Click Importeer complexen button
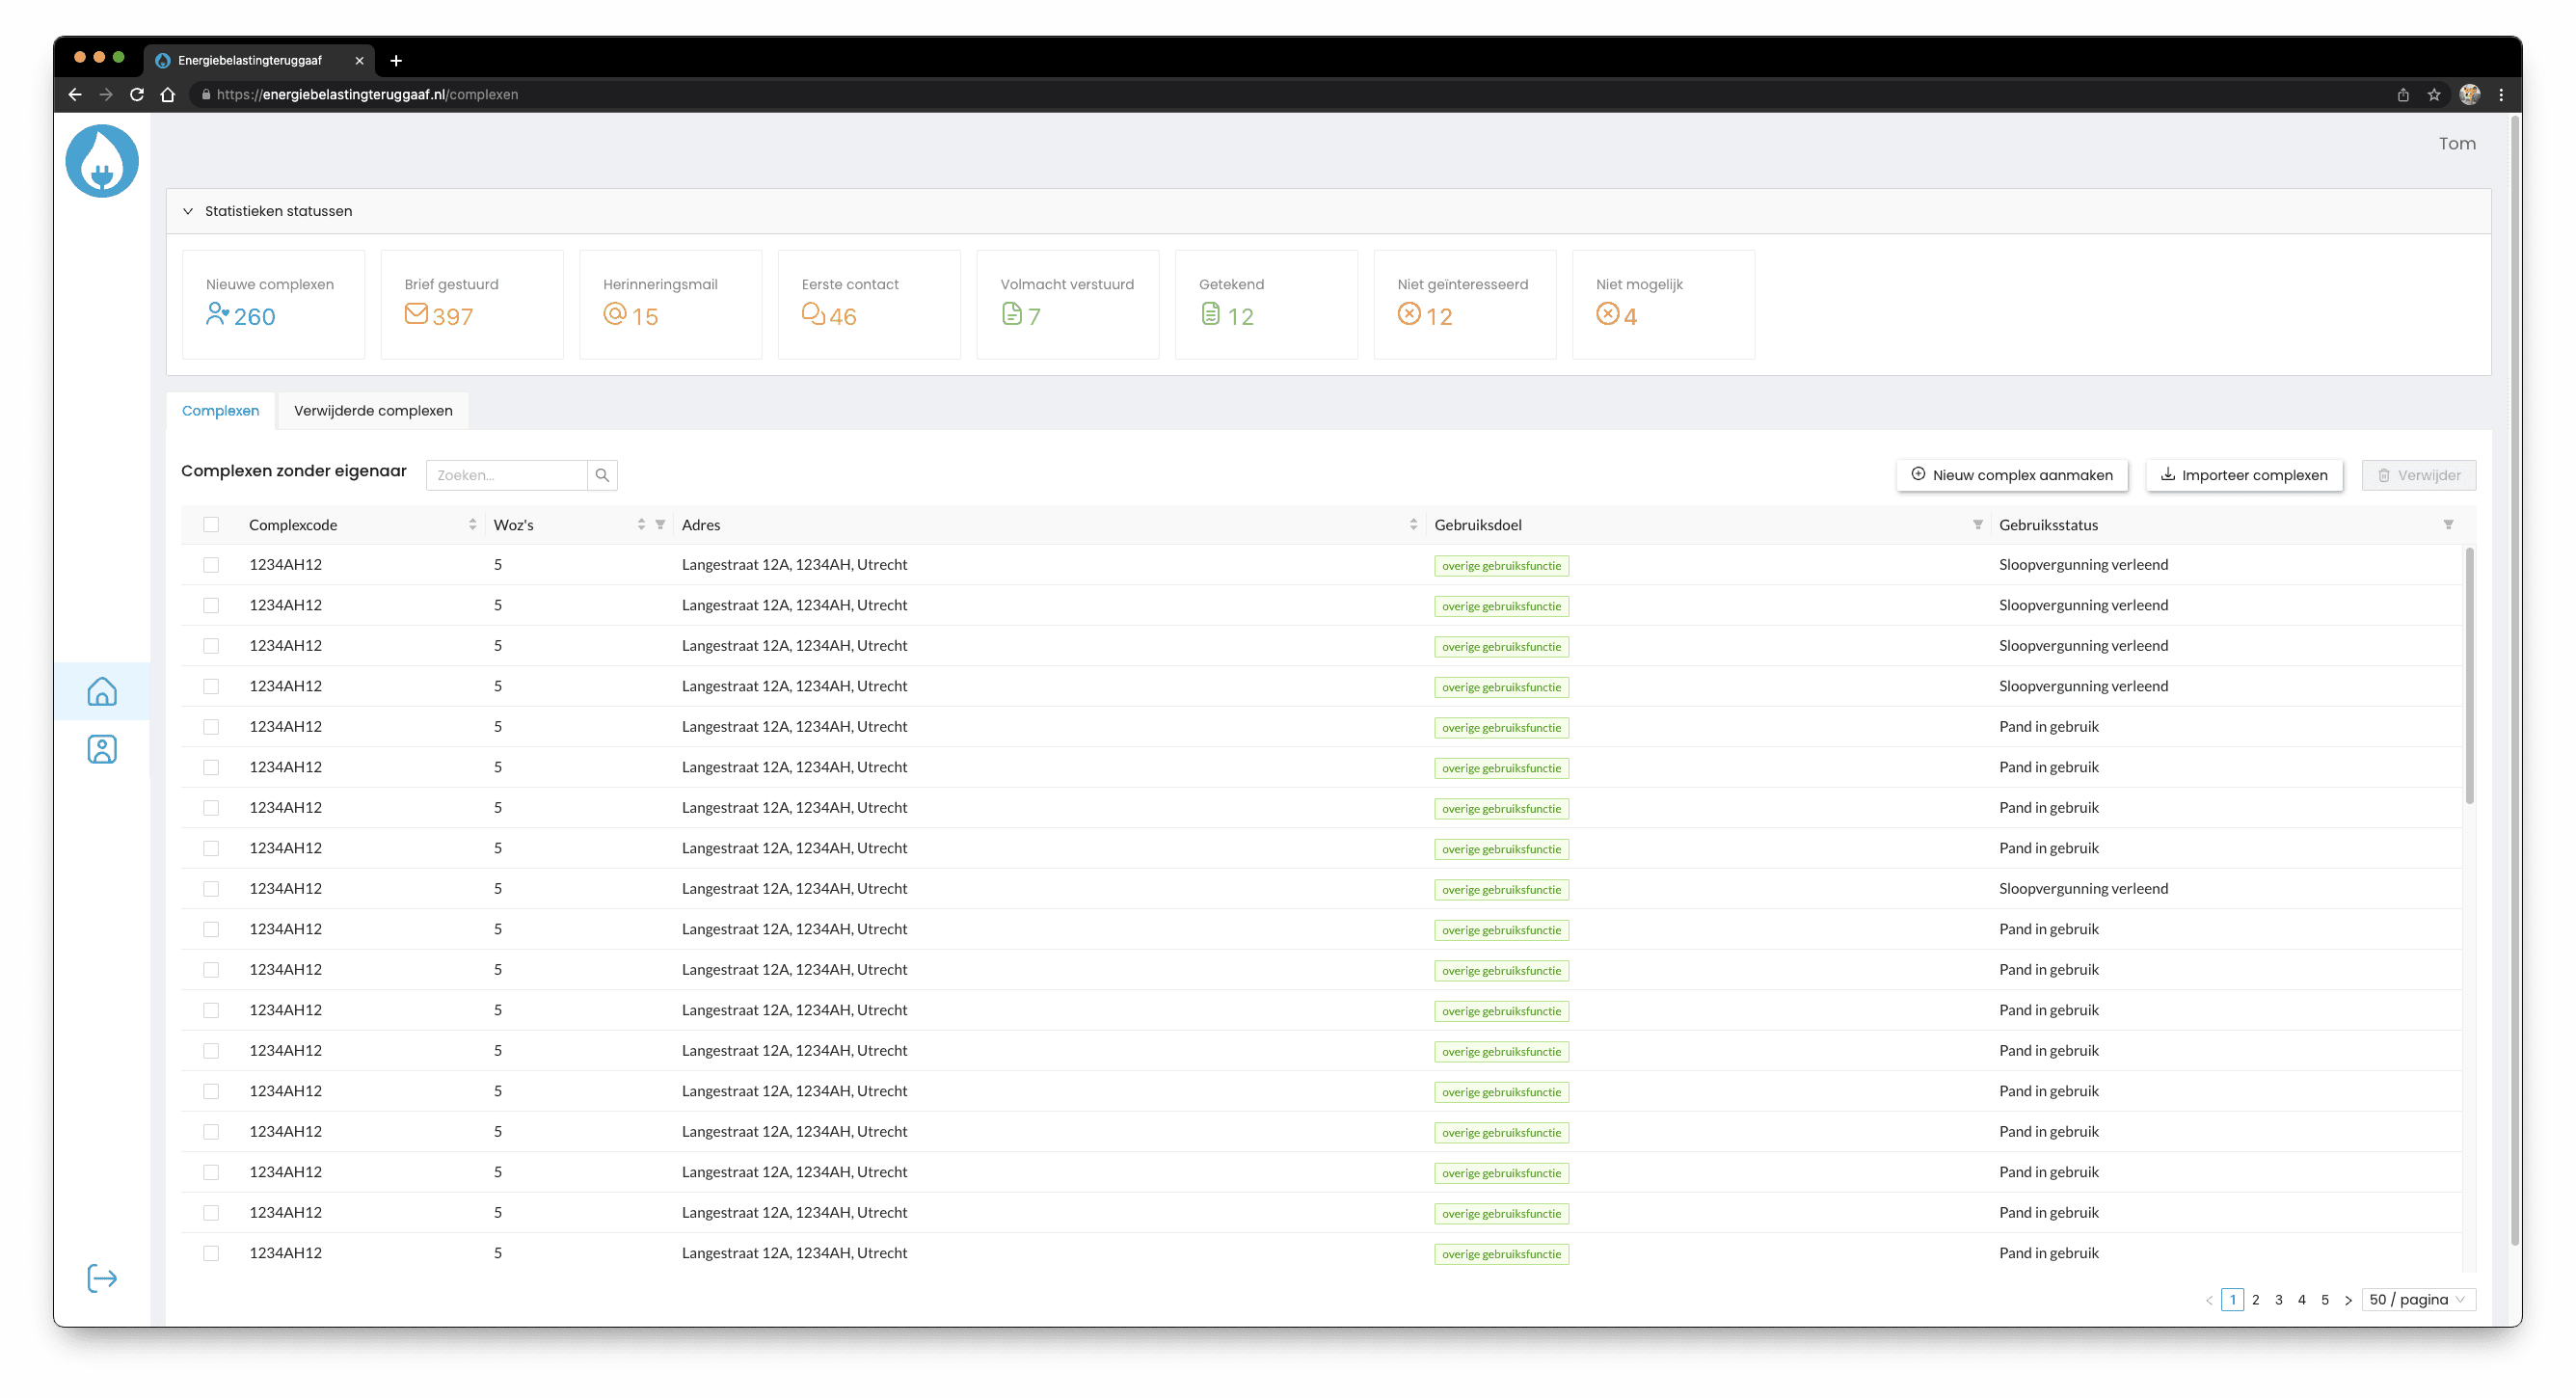 [2243, 475]
